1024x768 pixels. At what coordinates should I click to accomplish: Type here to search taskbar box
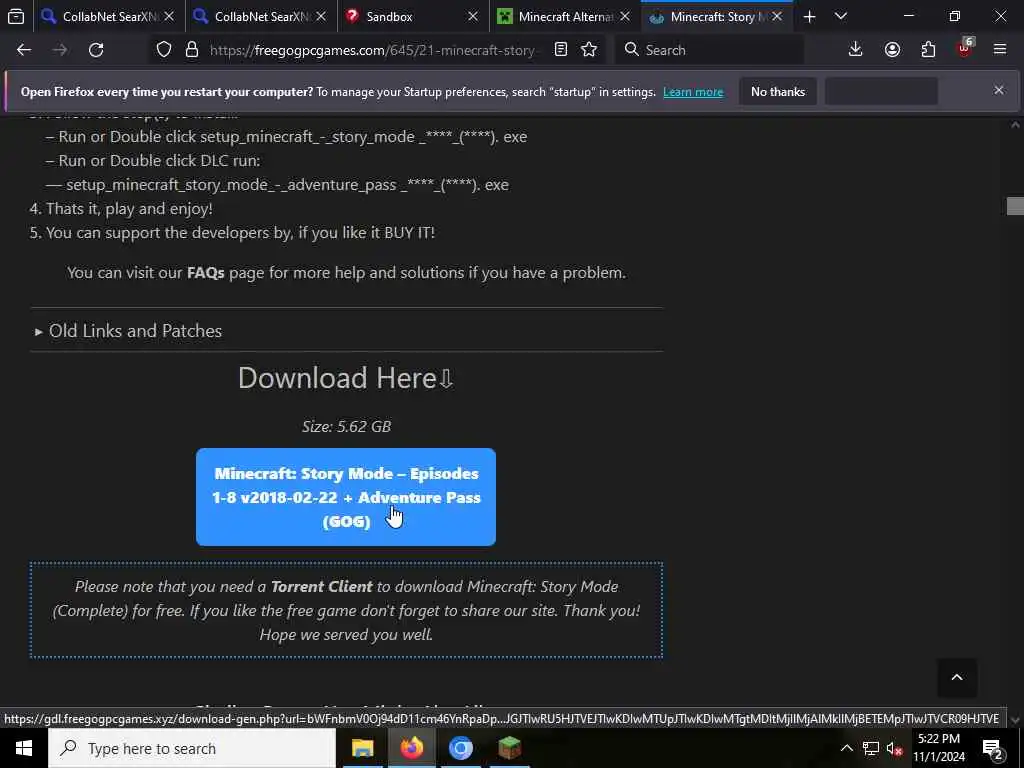pos(192,748)
